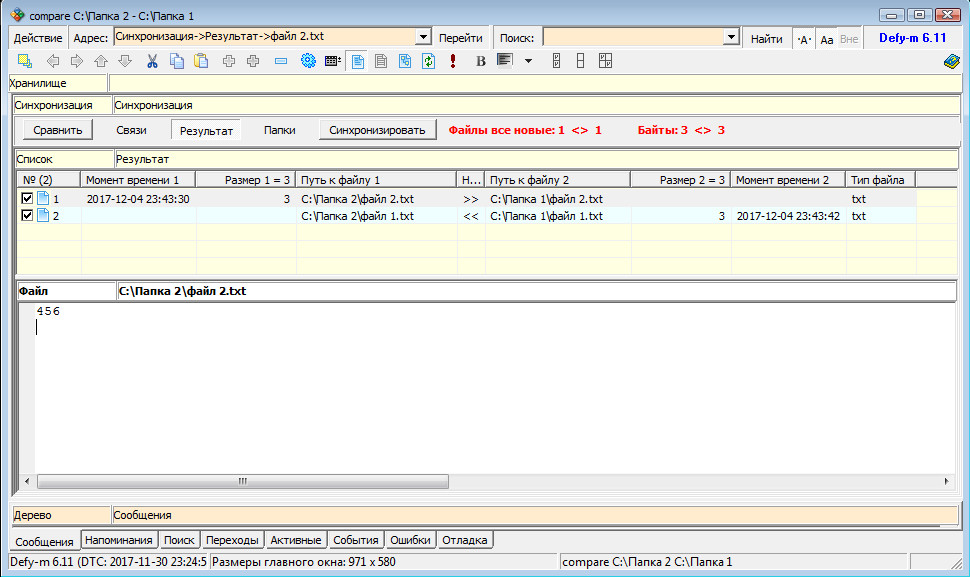Viewport: 970px width, 577px height.
Task: Click the blue linked-documents toolbar icon
Action: coord(405,61)
